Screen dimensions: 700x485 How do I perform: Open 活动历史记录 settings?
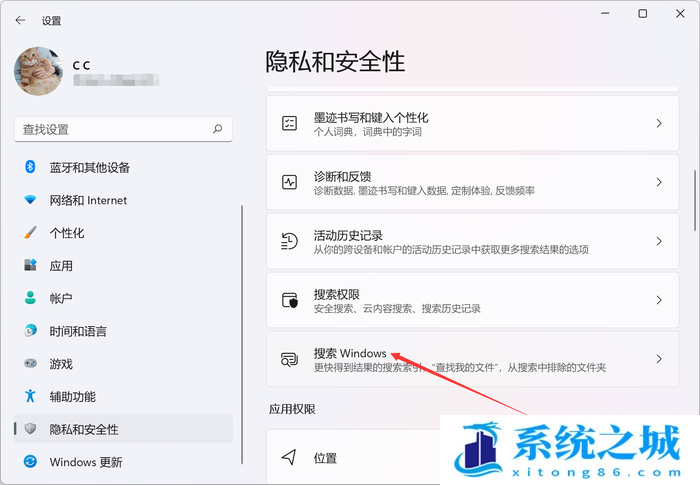point(472,241)
